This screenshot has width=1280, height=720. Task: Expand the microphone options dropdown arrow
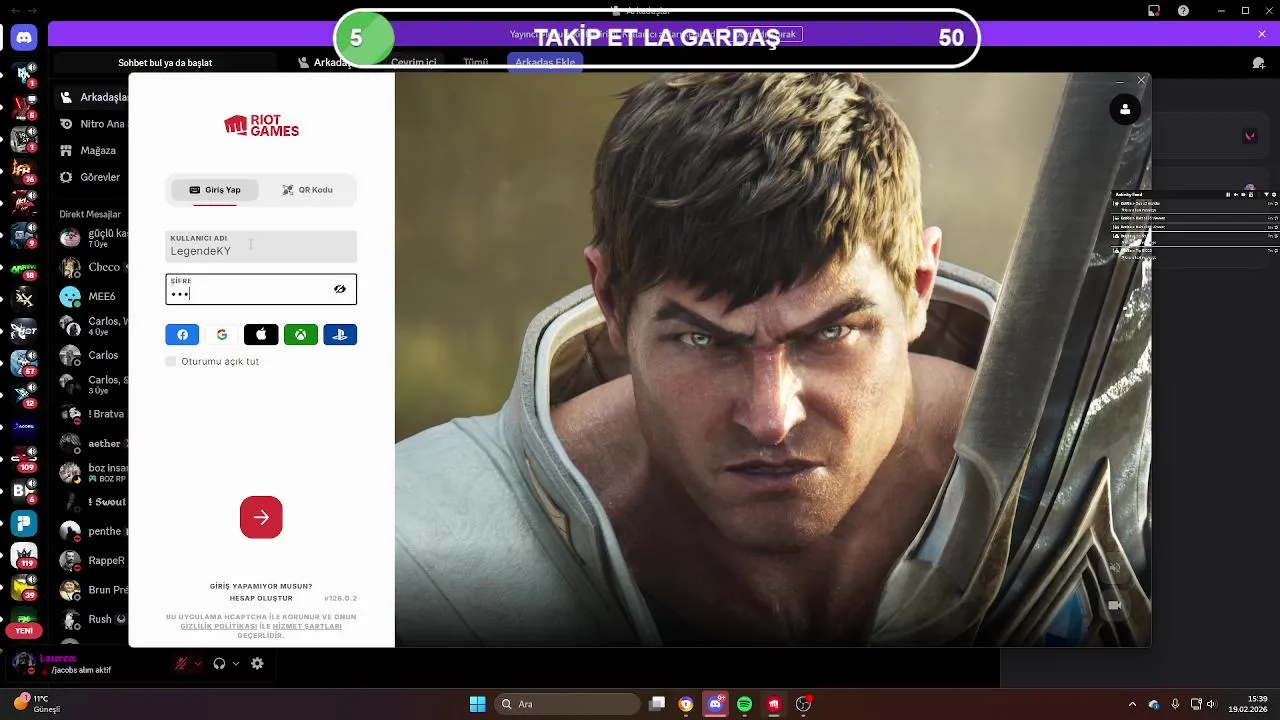click(197, 663)
